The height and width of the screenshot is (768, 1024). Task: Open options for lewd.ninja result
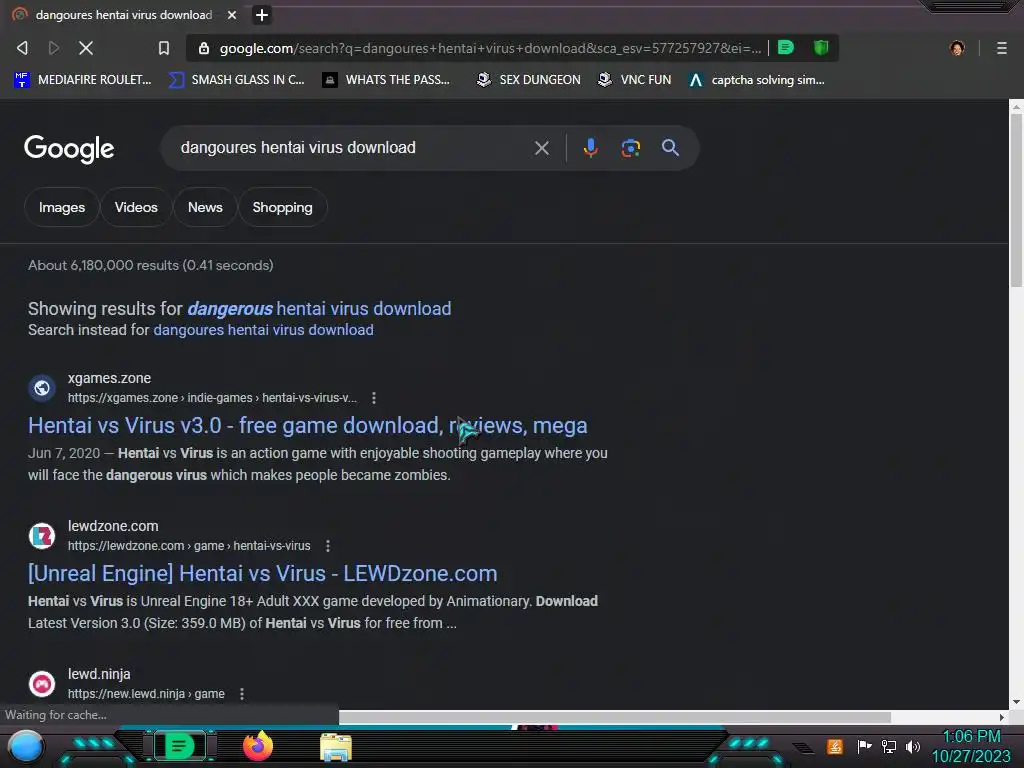[x=242, y=694]
